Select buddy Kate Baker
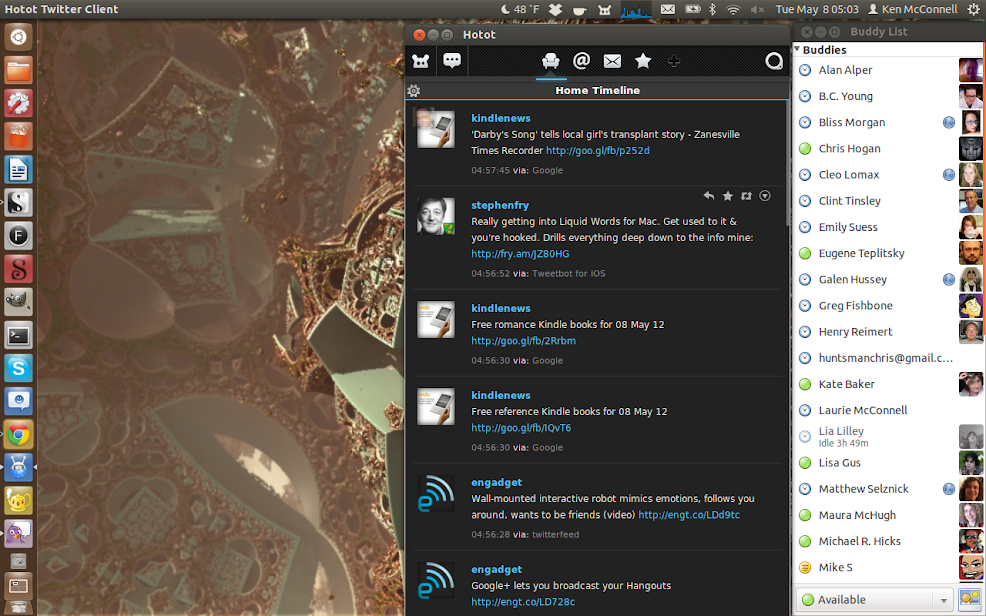 (x=889, y=384)
